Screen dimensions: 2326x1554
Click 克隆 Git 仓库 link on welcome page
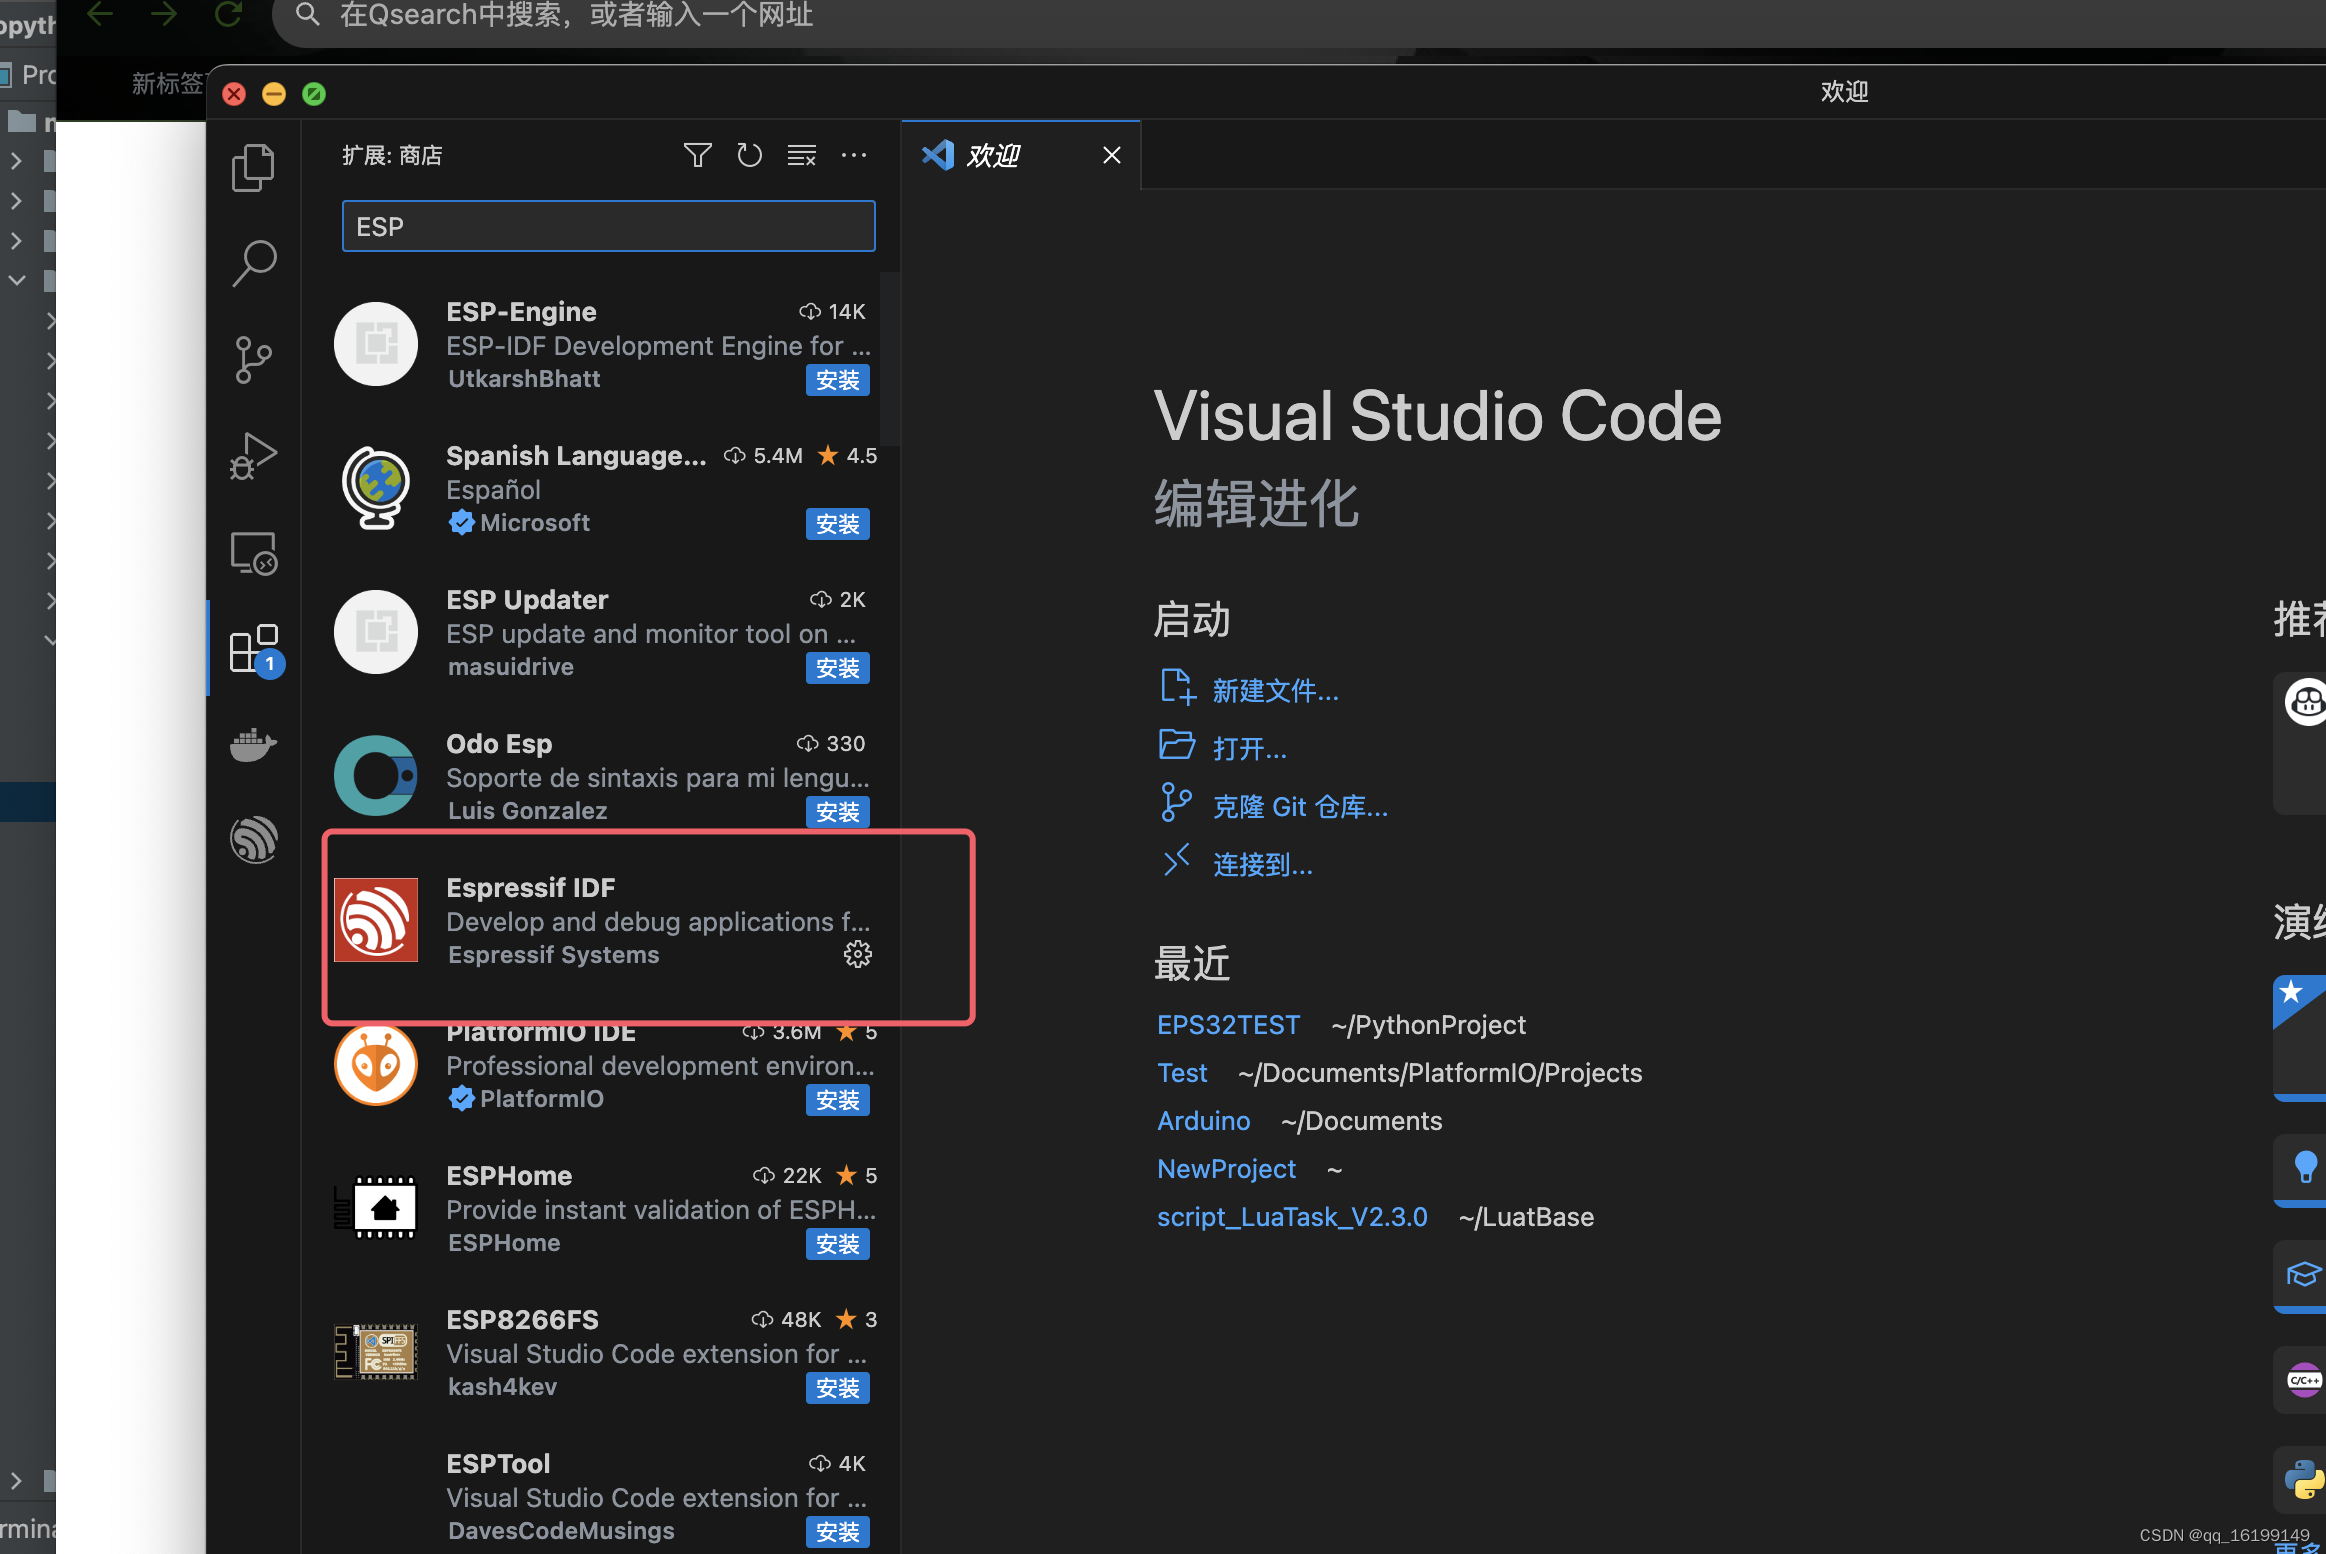pyautogui.click(x=1299, y=806)
